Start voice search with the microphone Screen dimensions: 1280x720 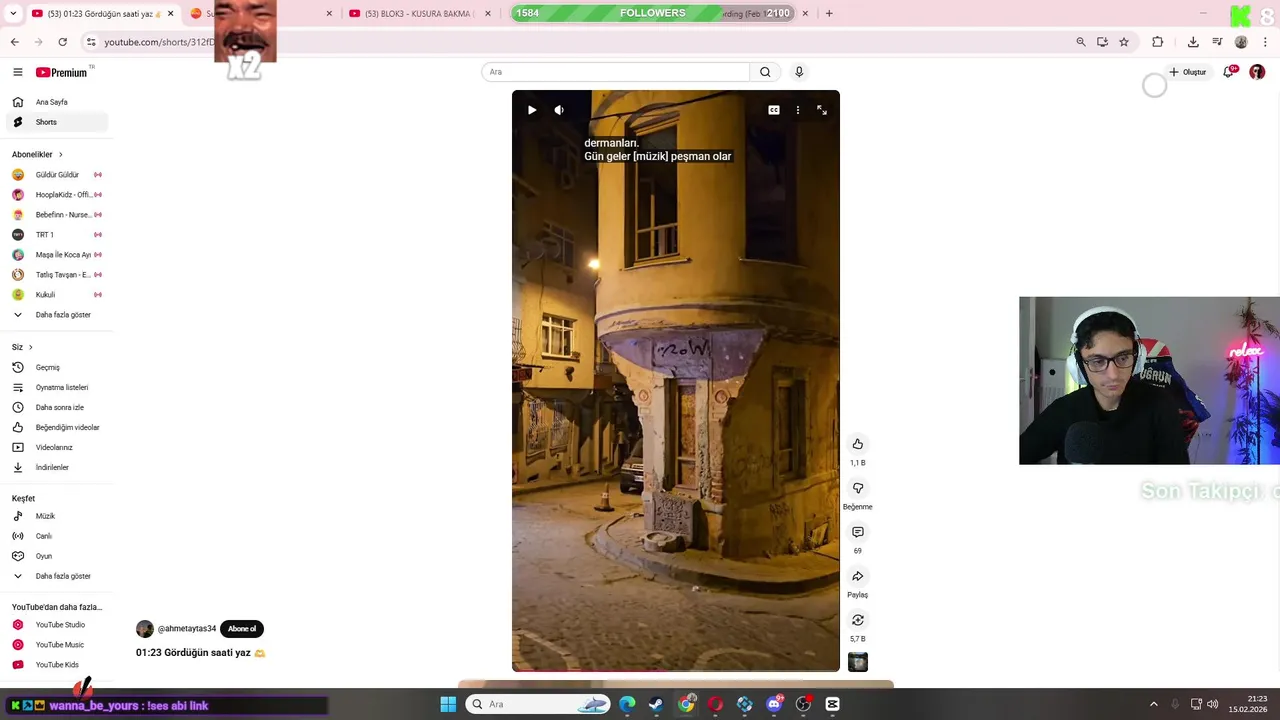[799, 72]
